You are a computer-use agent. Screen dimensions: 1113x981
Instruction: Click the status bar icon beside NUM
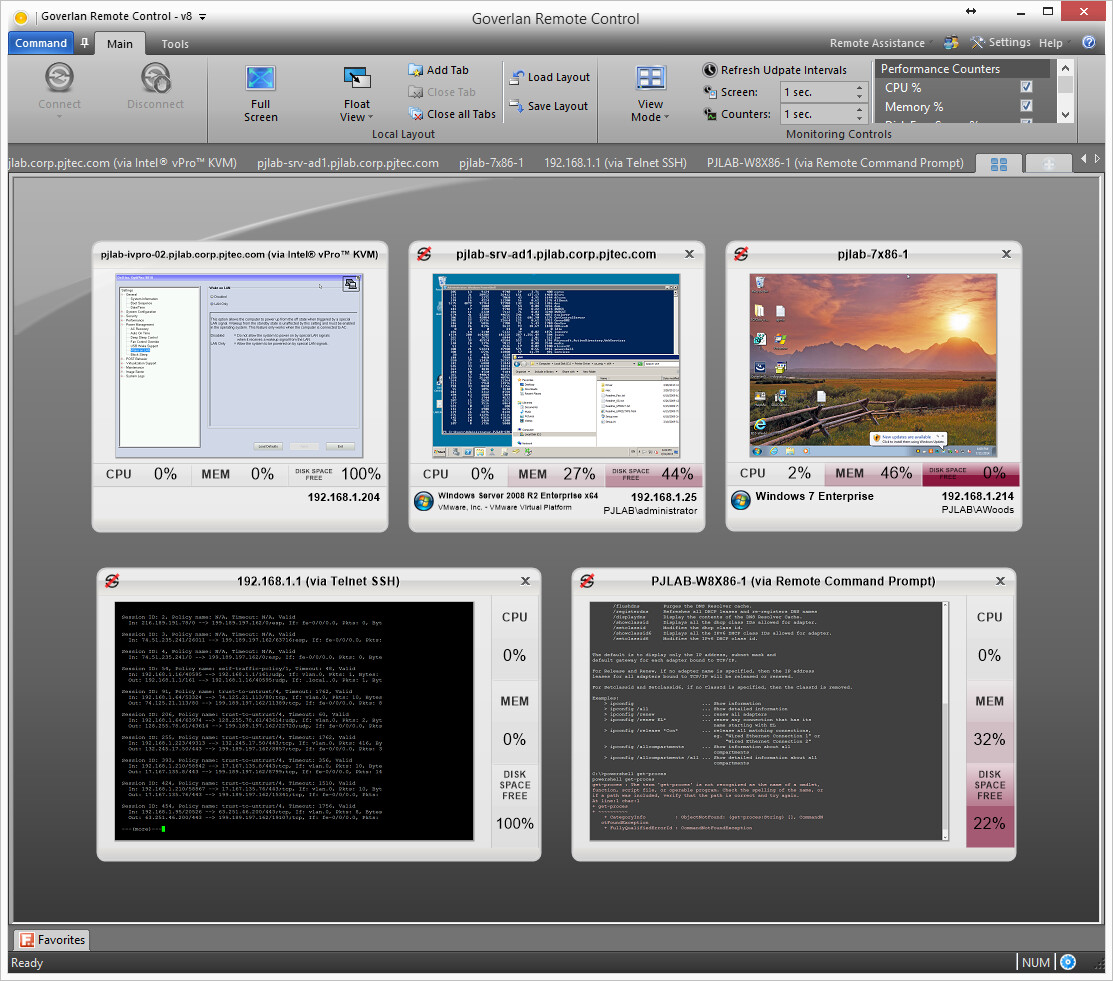(x=1068, y=962)
